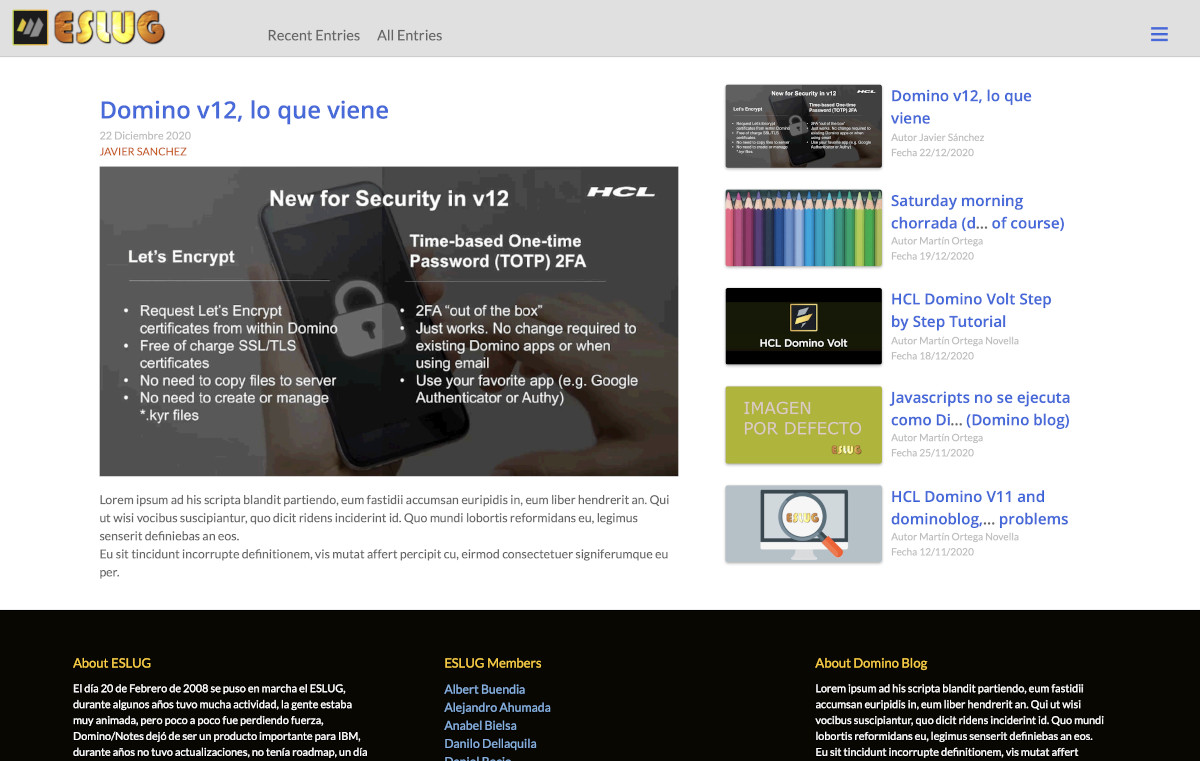The image size is (1200, 761).
Task: Open Saturday morning chorrada entry link
Action: coord(977,212)
